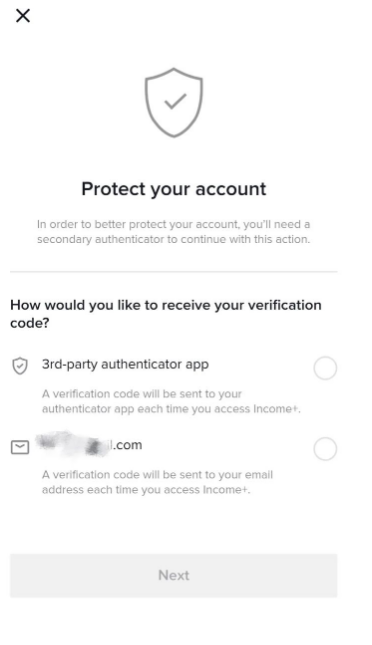This screenshot has width=372, height=645.
Task: Click the large shield checkmark icon
Action: point(174,102)
